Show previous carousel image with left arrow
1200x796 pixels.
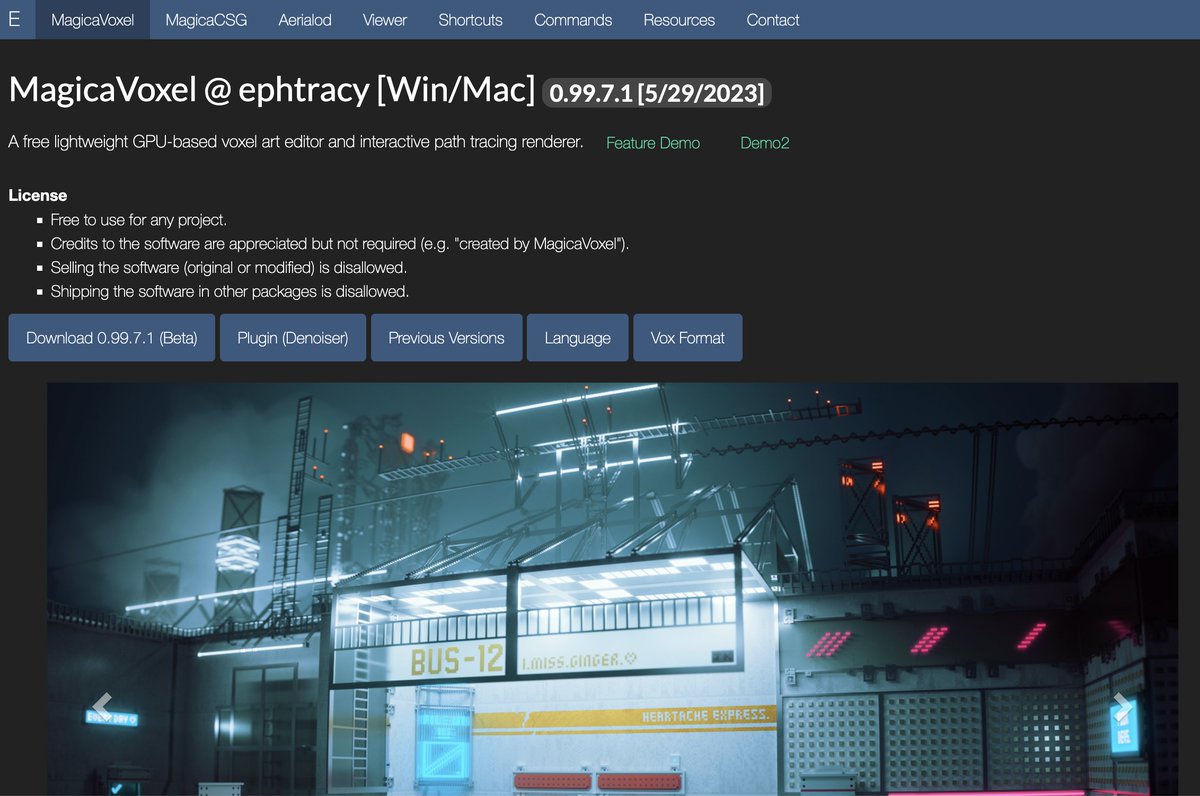(x=102, y=705)
